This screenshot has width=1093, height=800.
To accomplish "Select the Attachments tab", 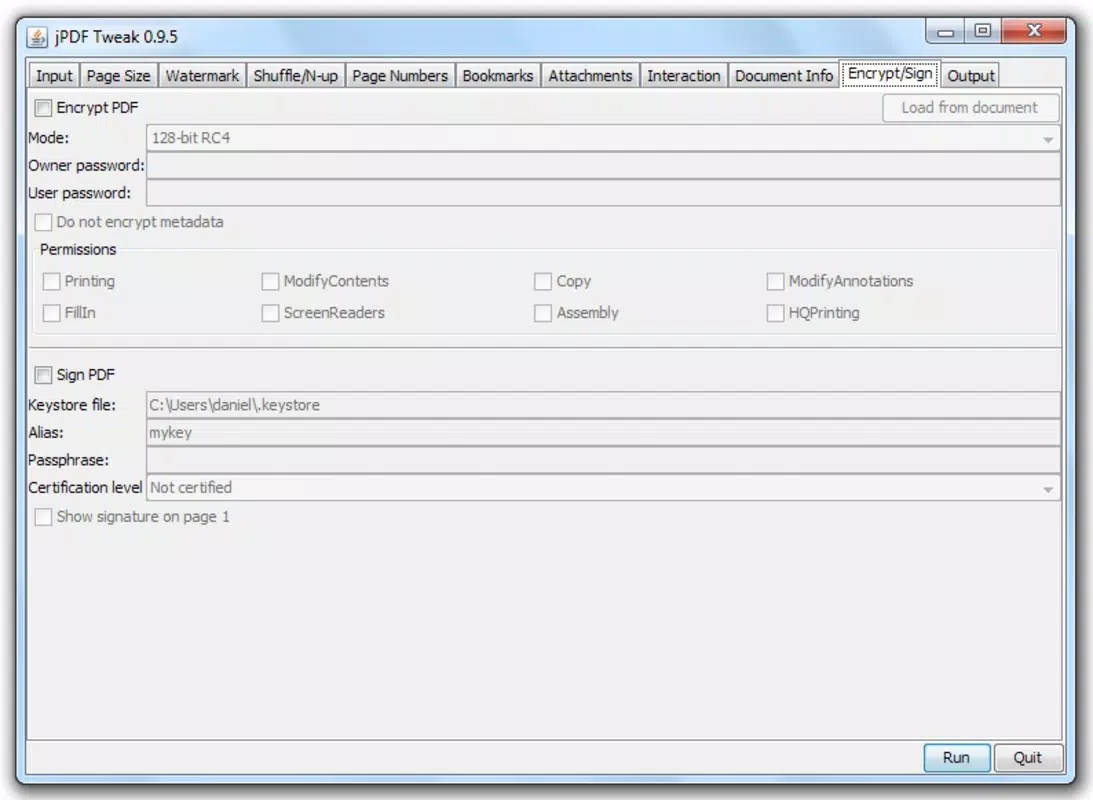I will (590, 76).
